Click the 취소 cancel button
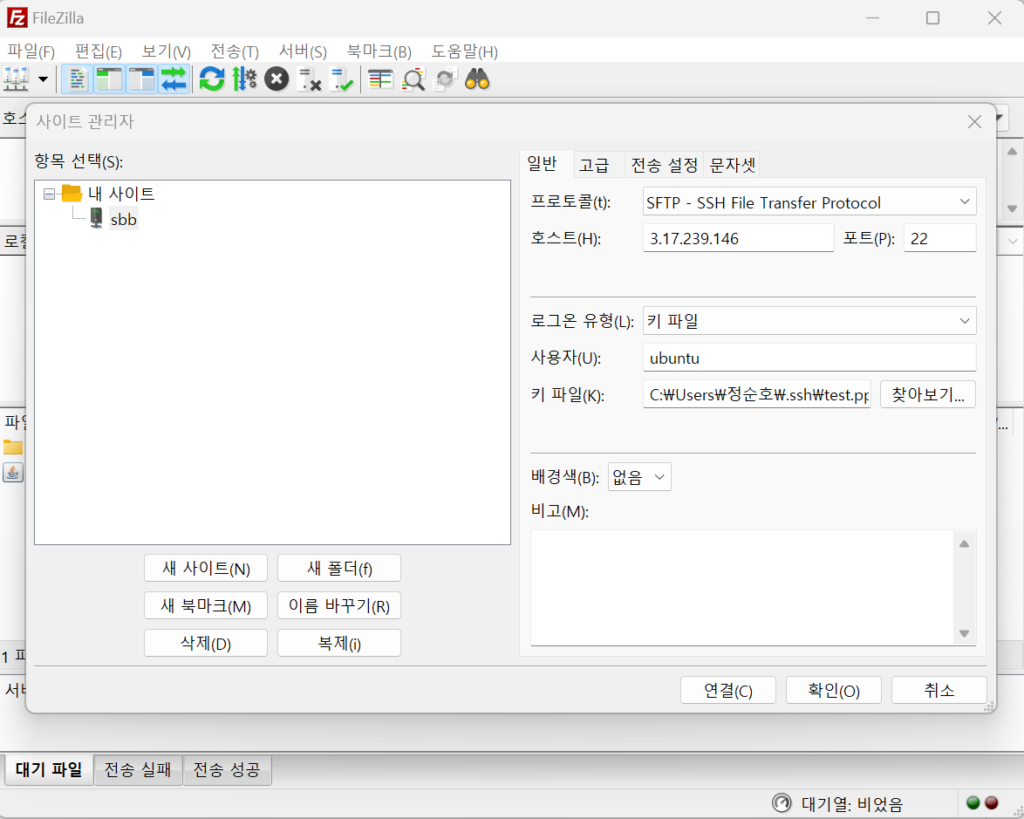Viewport: 1024px width, 819px height. [939, 690]
